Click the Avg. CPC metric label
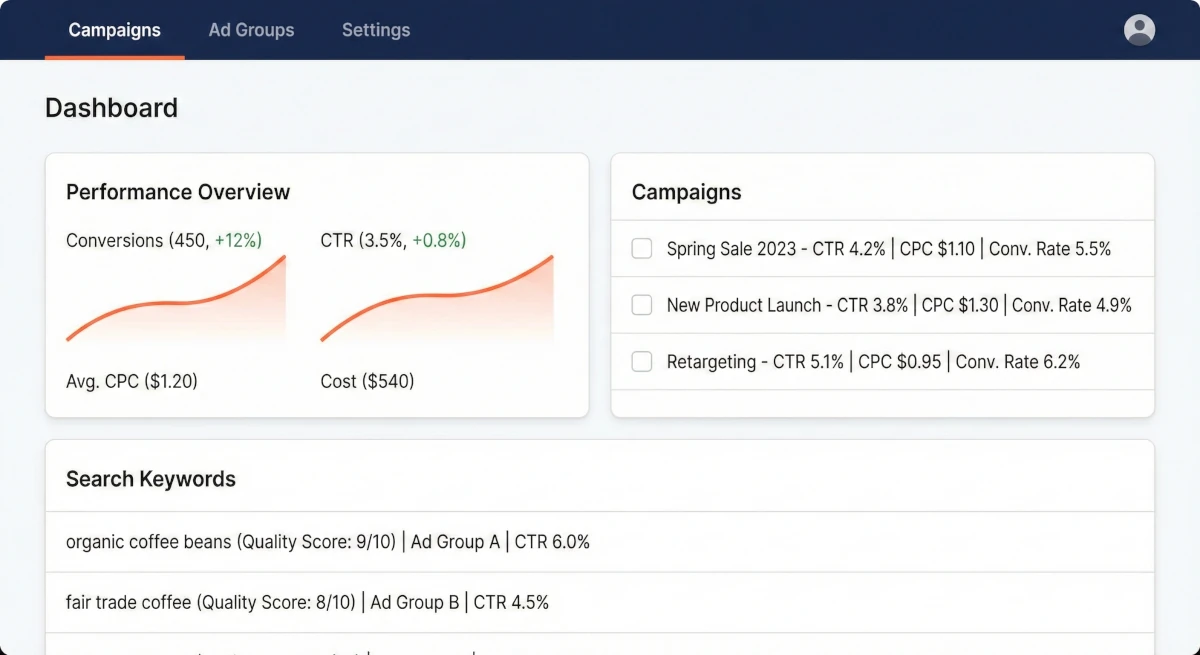The image size is (1200, 655). tap(131, 381)
